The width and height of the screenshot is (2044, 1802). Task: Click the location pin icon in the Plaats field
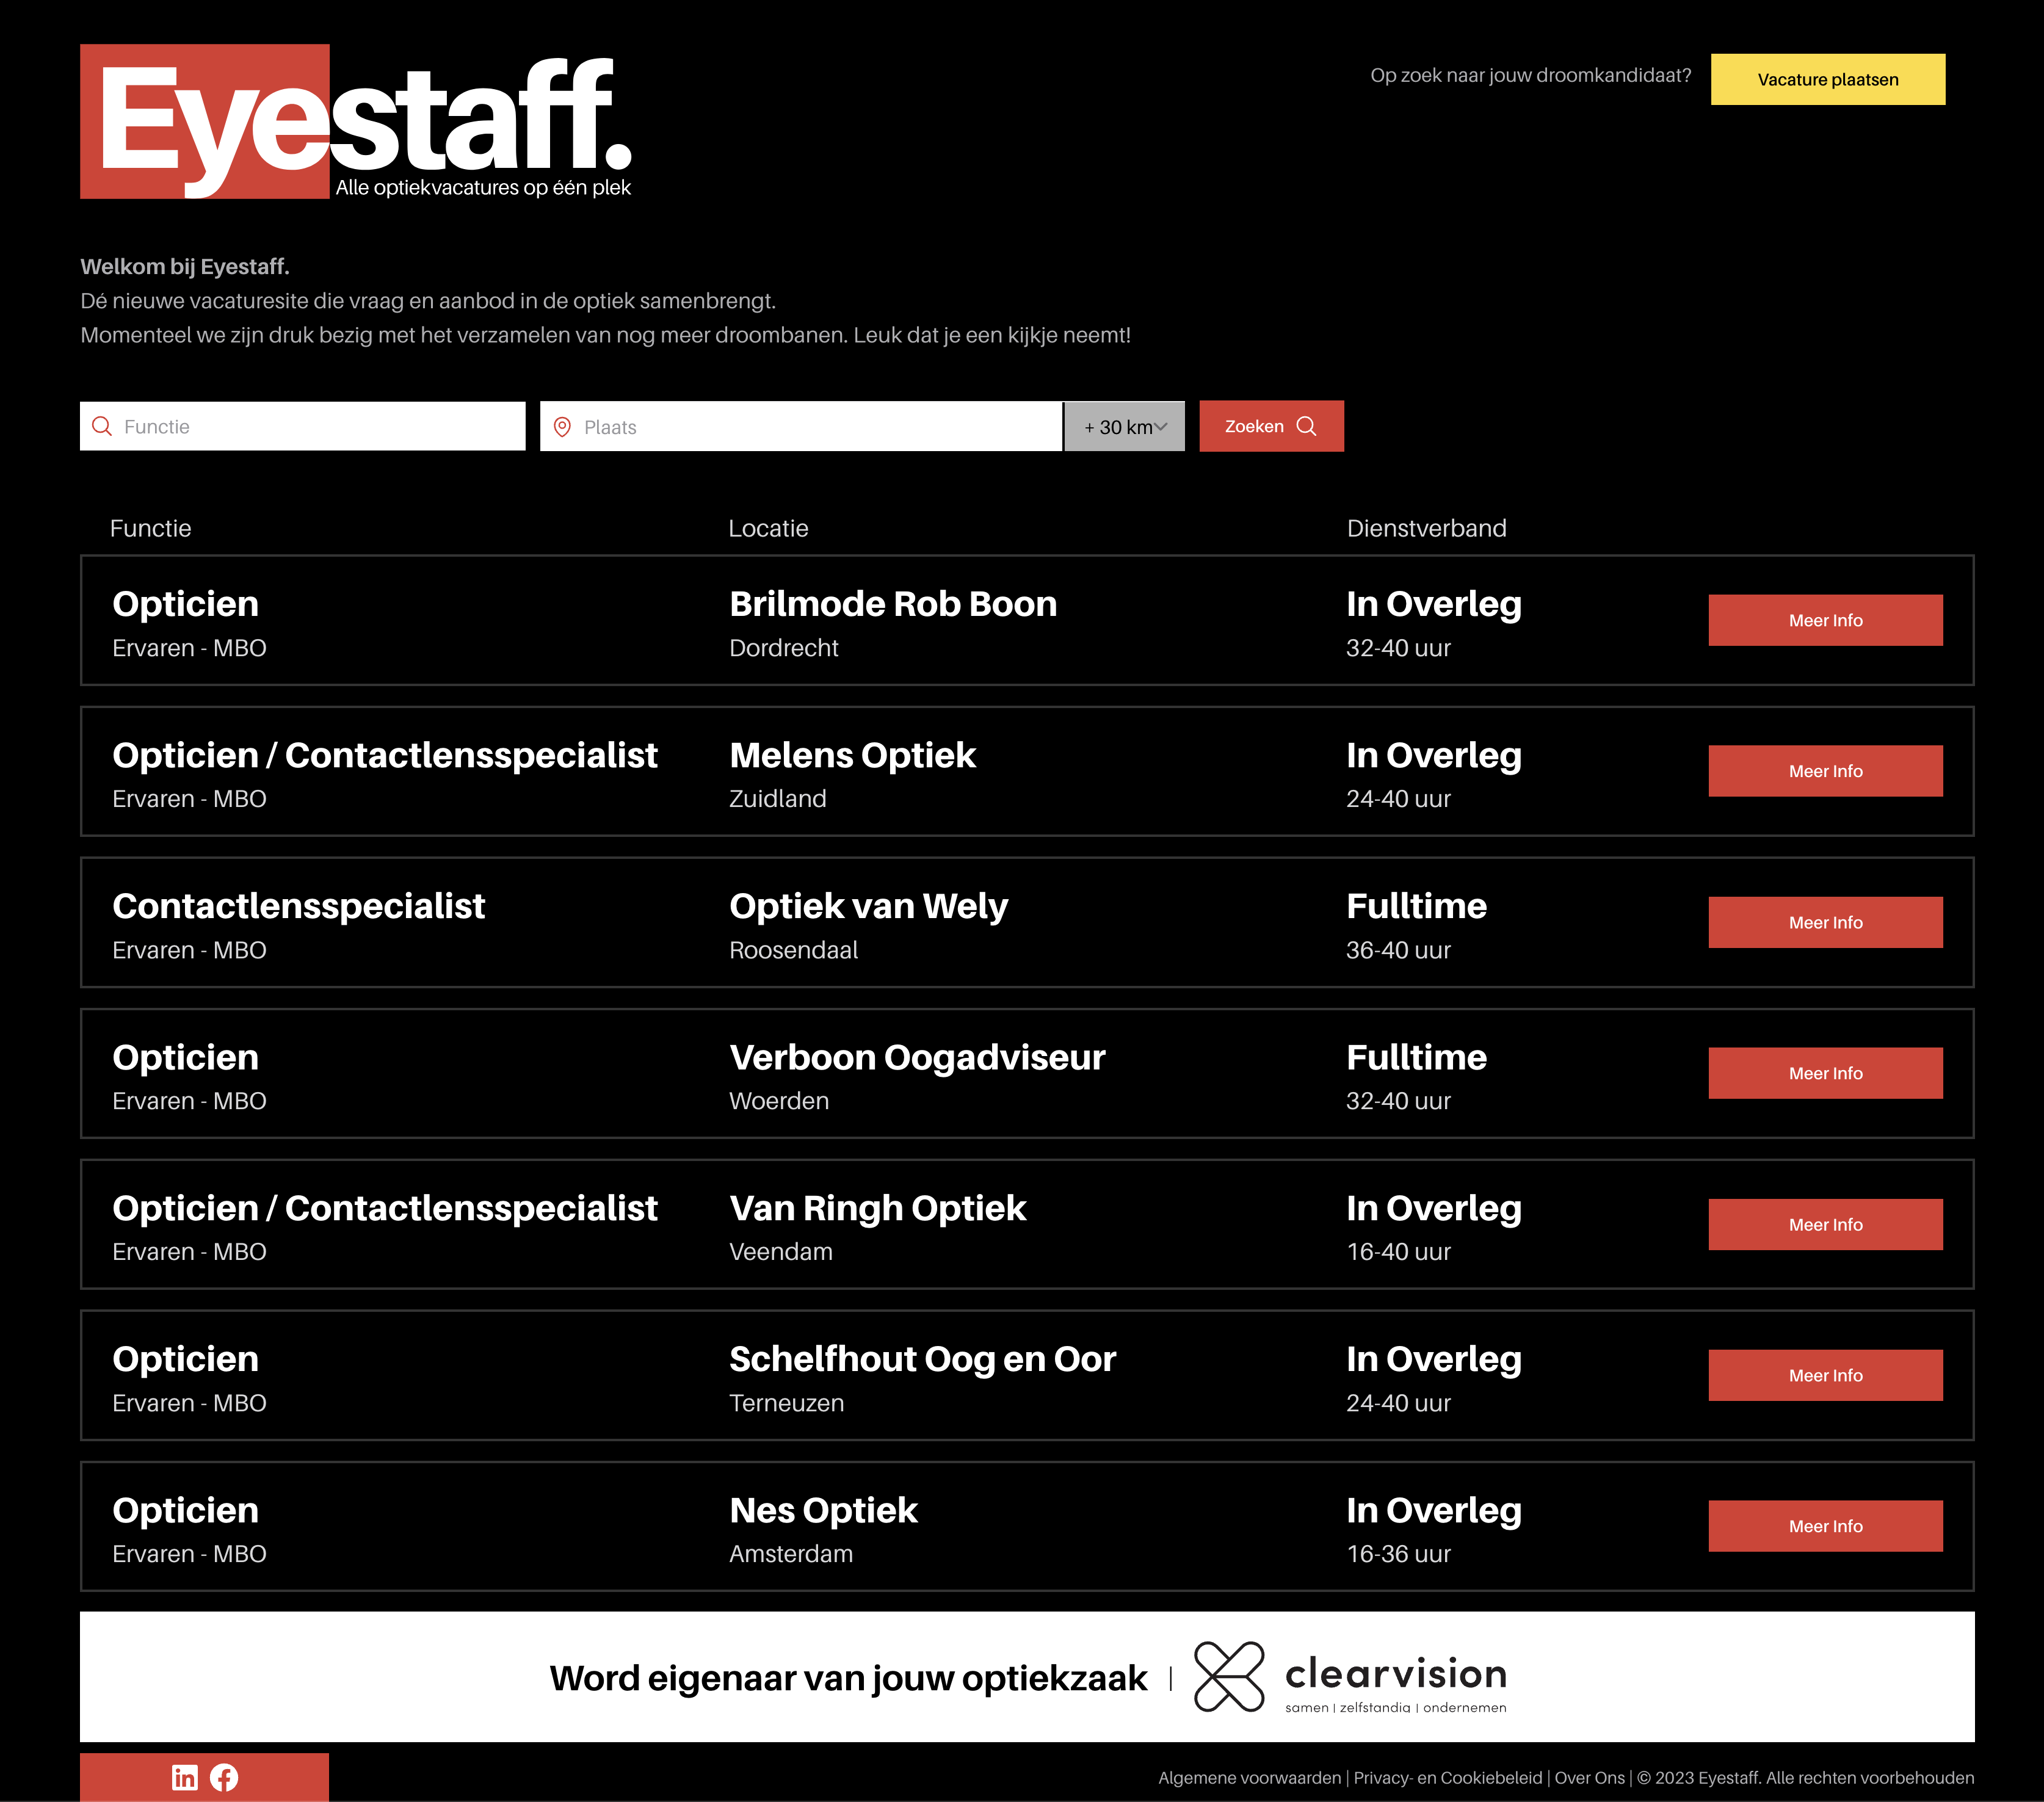pos(563,426)
